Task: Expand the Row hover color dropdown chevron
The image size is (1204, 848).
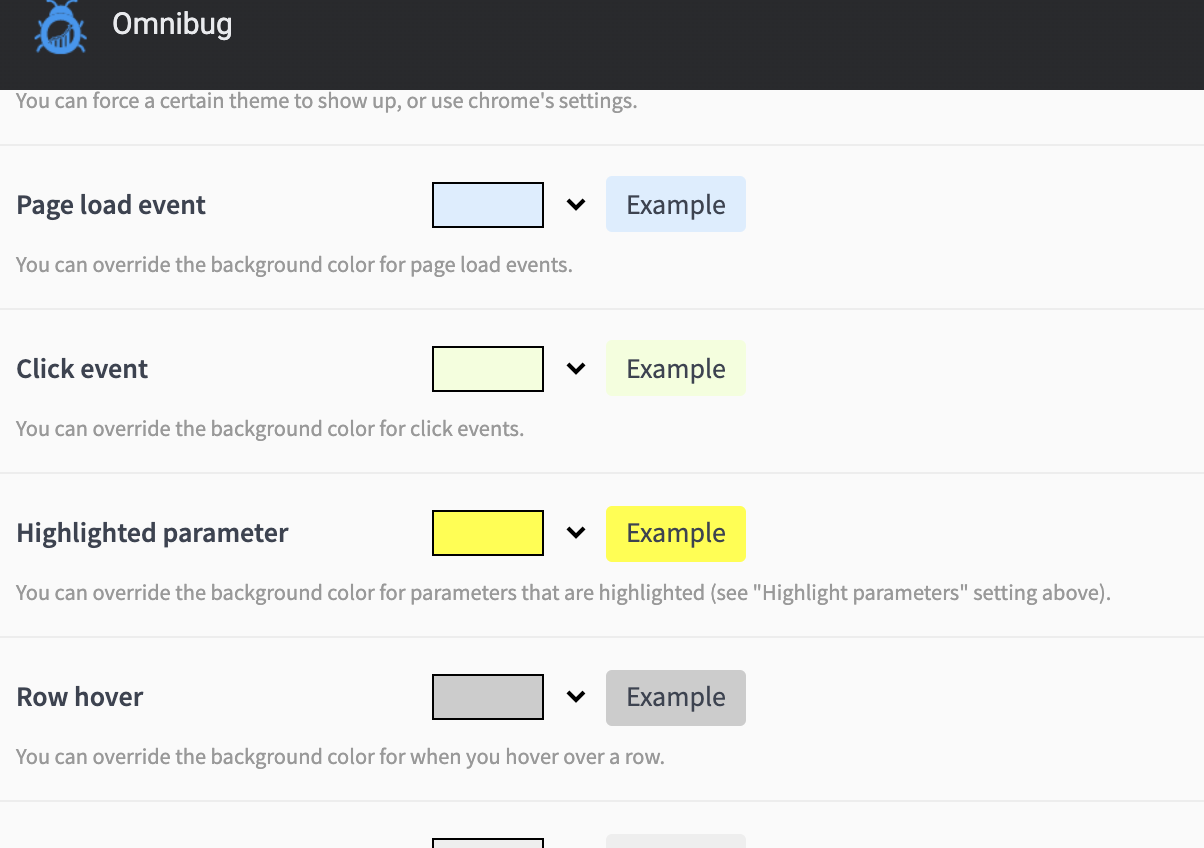Action: click(575, 697)
